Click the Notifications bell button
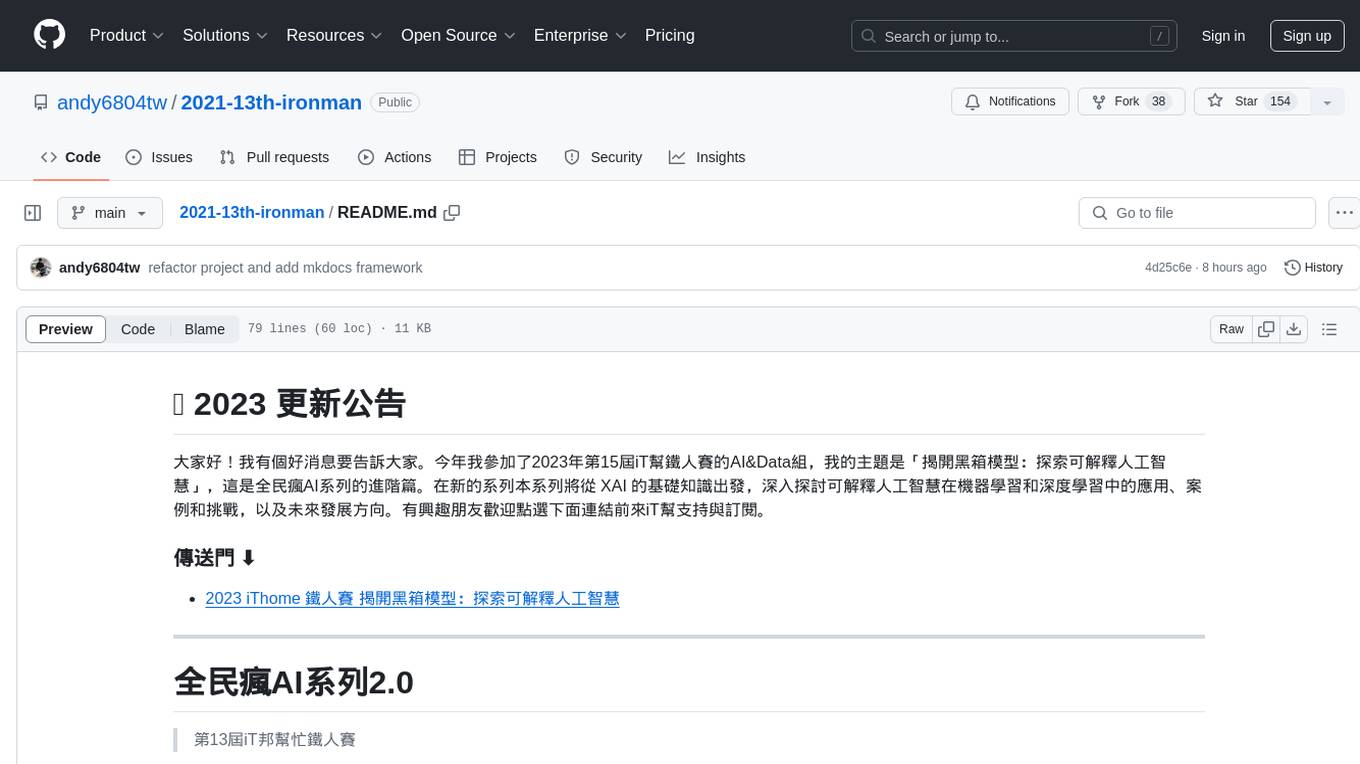Viewport: 1360px width, 764px height. (x=1010, y=102)
